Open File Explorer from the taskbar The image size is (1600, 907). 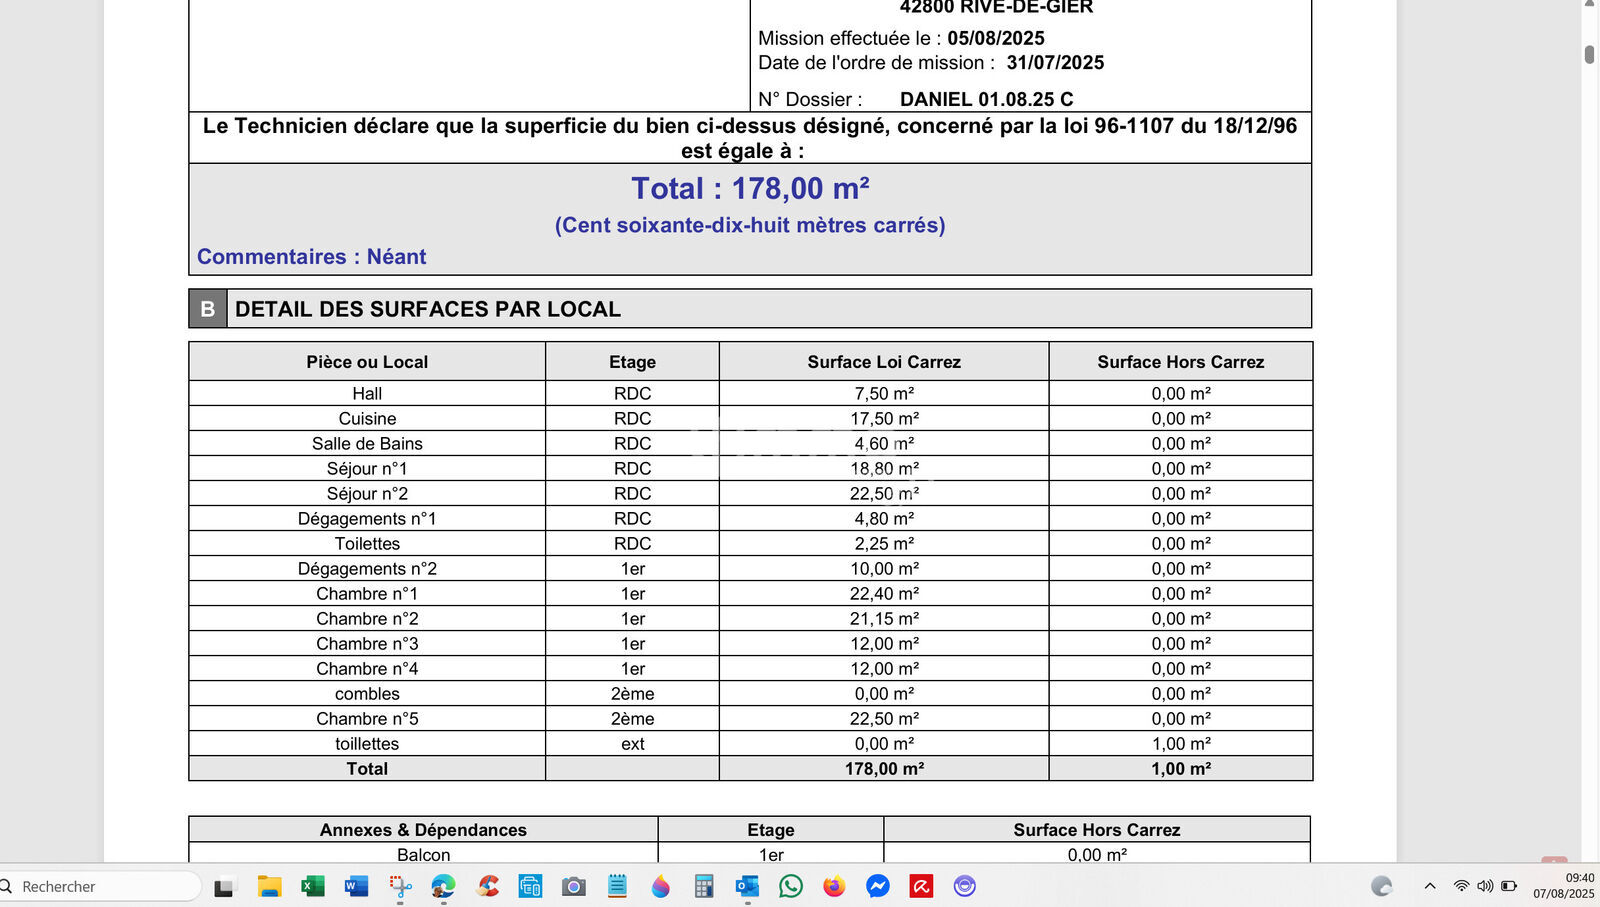coord(269,886)
